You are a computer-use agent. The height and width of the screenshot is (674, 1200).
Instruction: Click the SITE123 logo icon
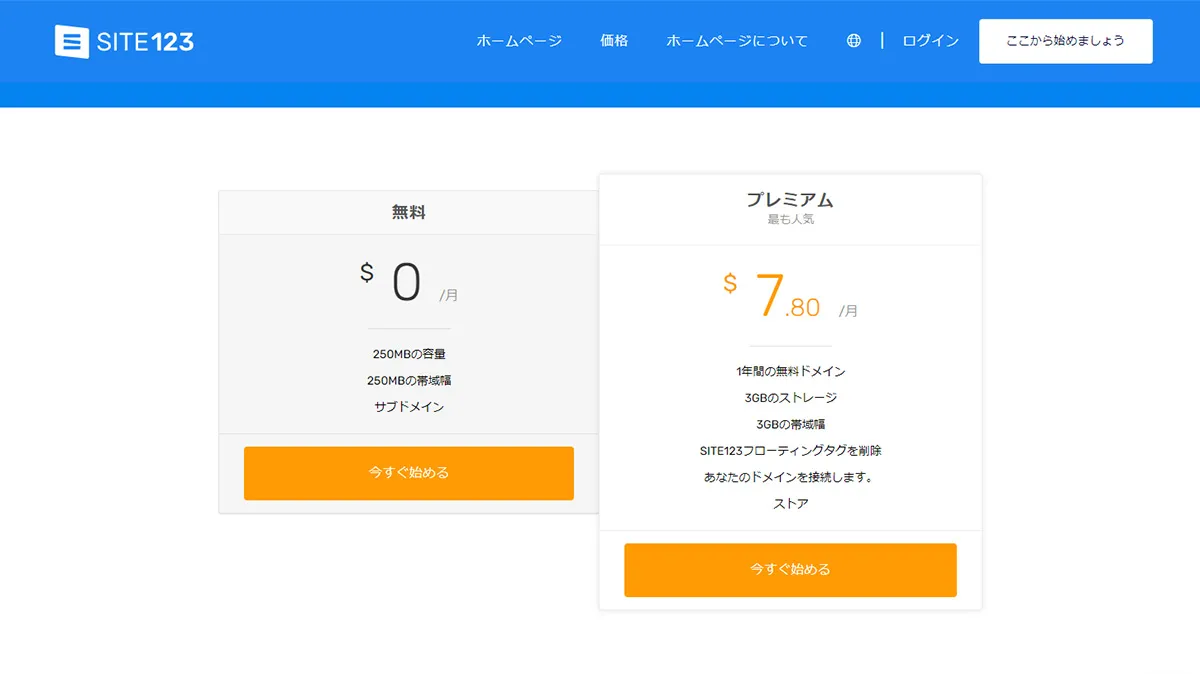point(72,42)
